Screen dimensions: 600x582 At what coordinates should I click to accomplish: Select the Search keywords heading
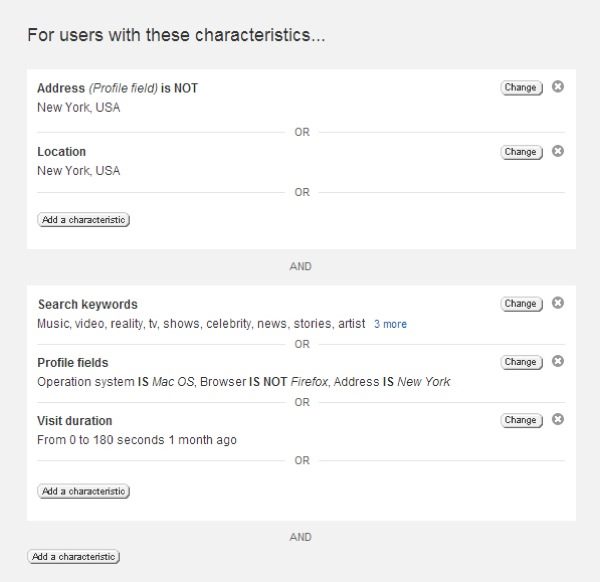pos(87,304)
